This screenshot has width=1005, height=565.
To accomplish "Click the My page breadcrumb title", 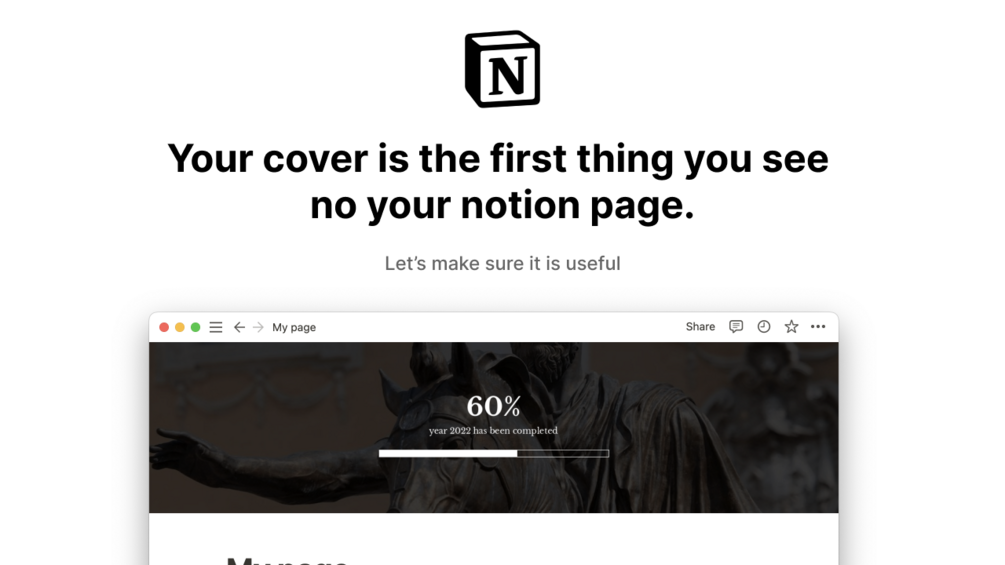I will [294, 327].
